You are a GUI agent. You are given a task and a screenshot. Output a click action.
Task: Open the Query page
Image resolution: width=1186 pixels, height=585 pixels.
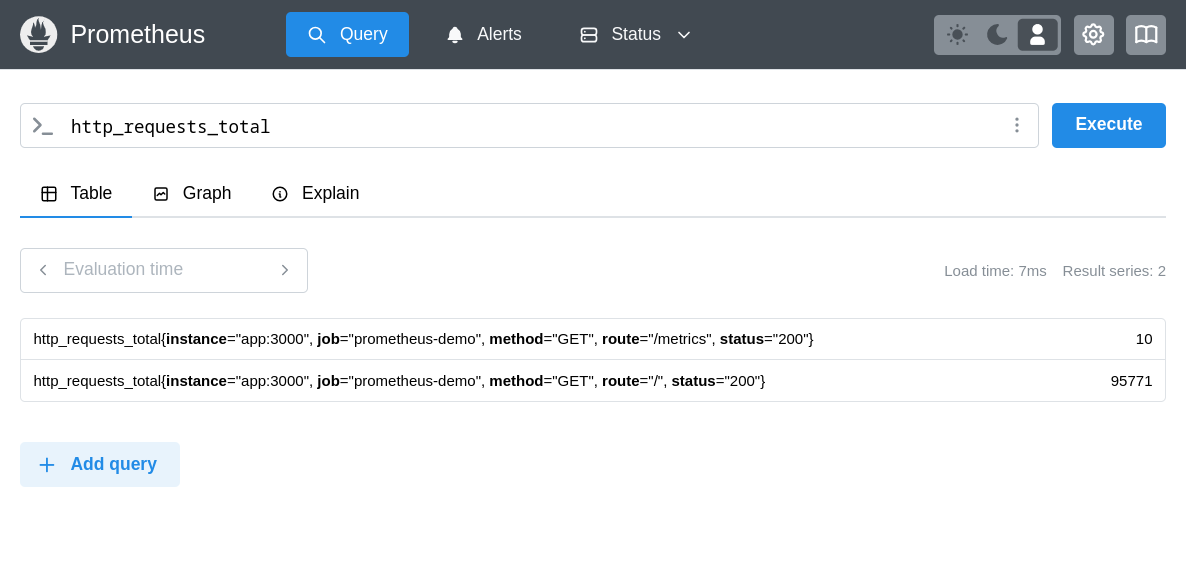(347, 35)
